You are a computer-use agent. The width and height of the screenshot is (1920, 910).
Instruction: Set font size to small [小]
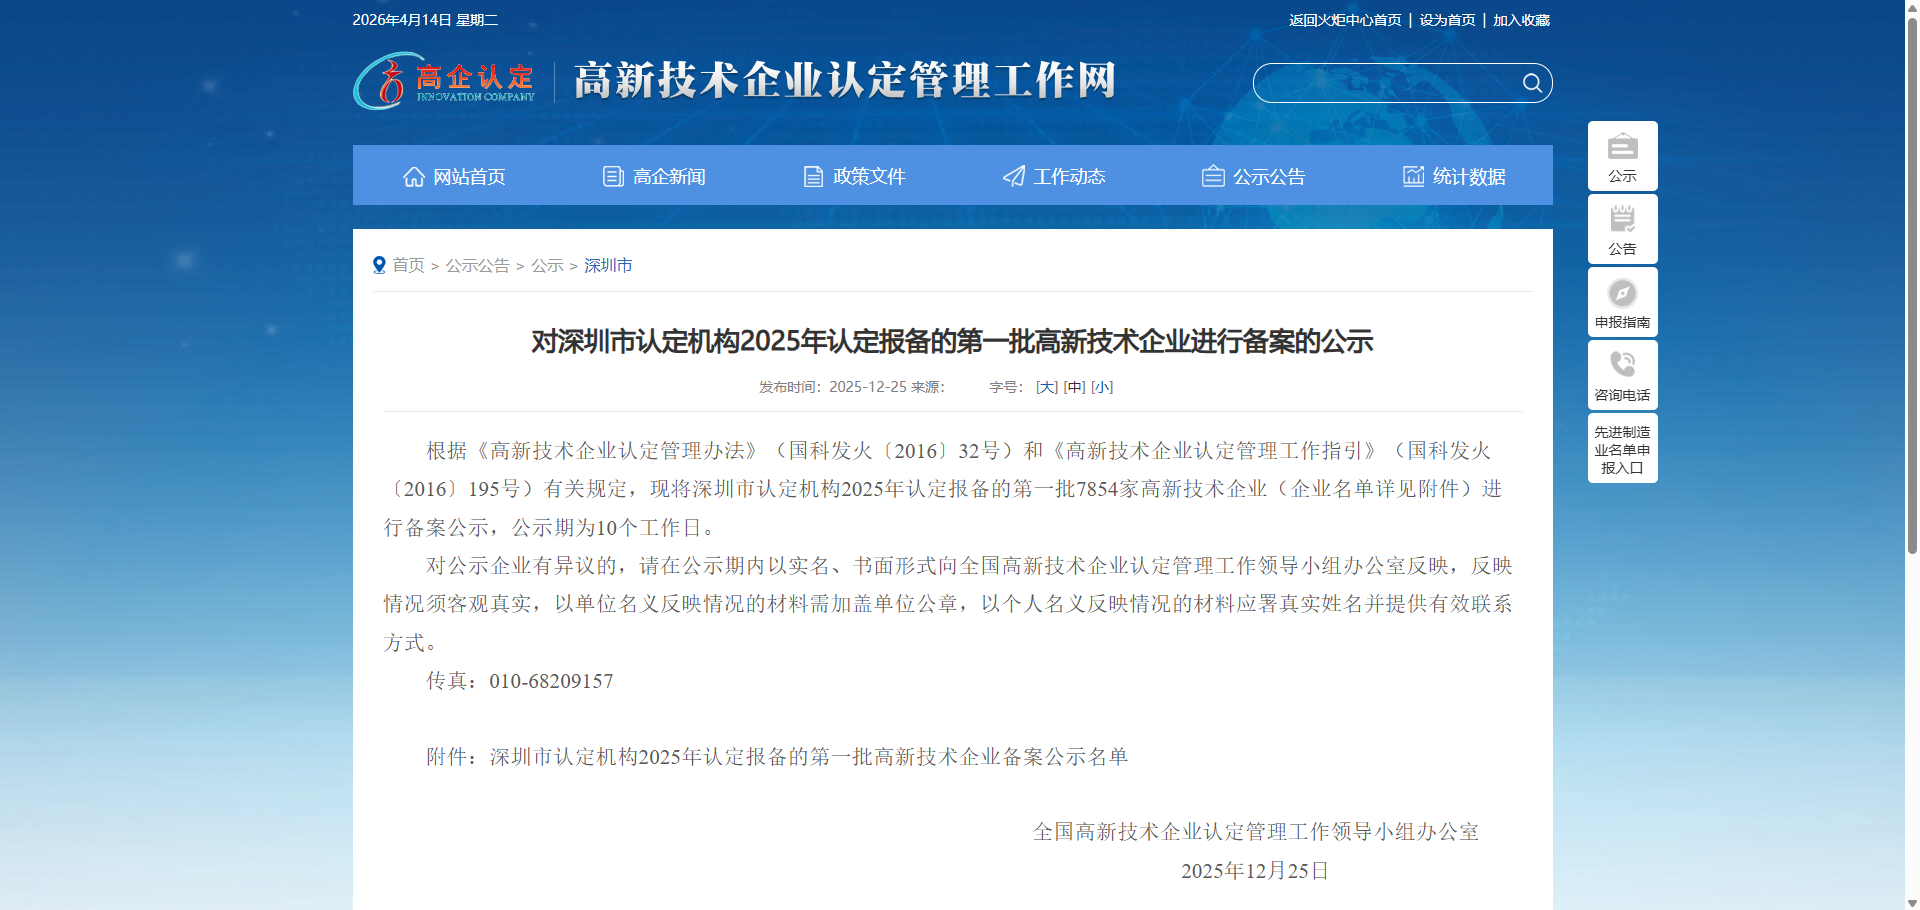pos(1101,387)
